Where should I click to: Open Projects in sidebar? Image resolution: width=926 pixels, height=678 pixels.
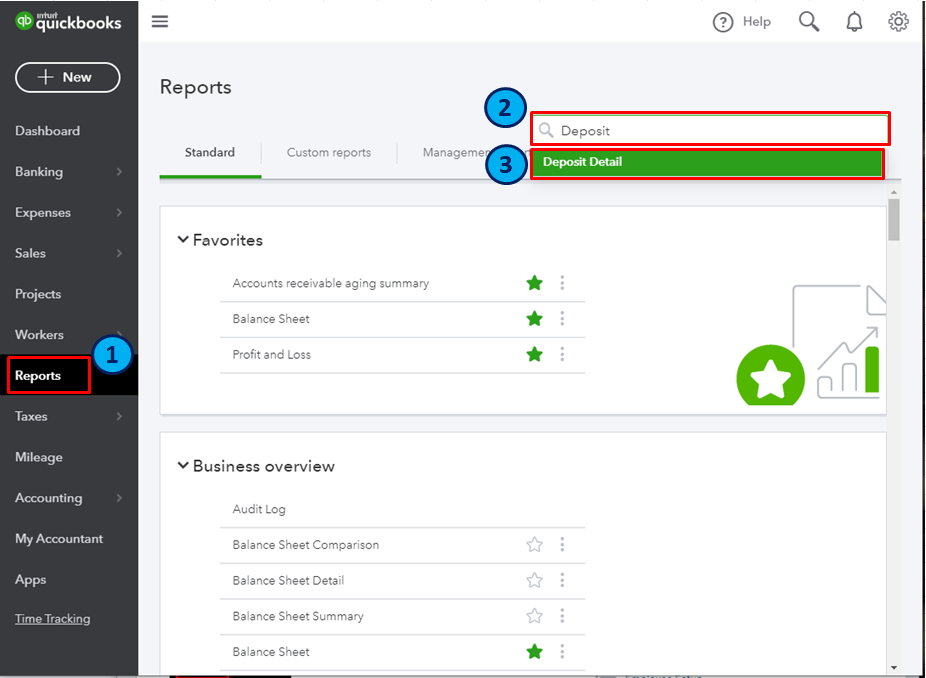coord(38,294)
